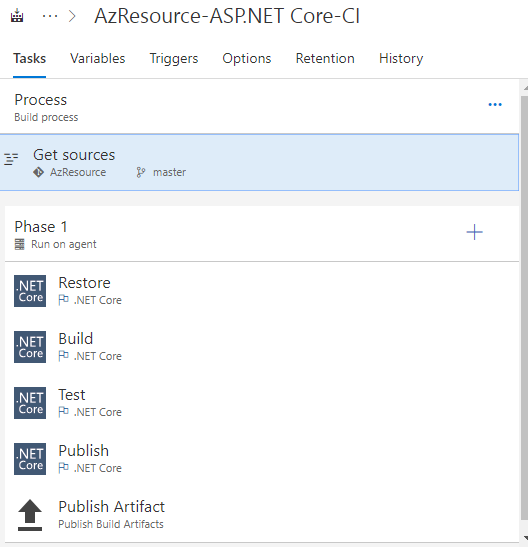Select the Publish Artifact task

coord(262,515)
